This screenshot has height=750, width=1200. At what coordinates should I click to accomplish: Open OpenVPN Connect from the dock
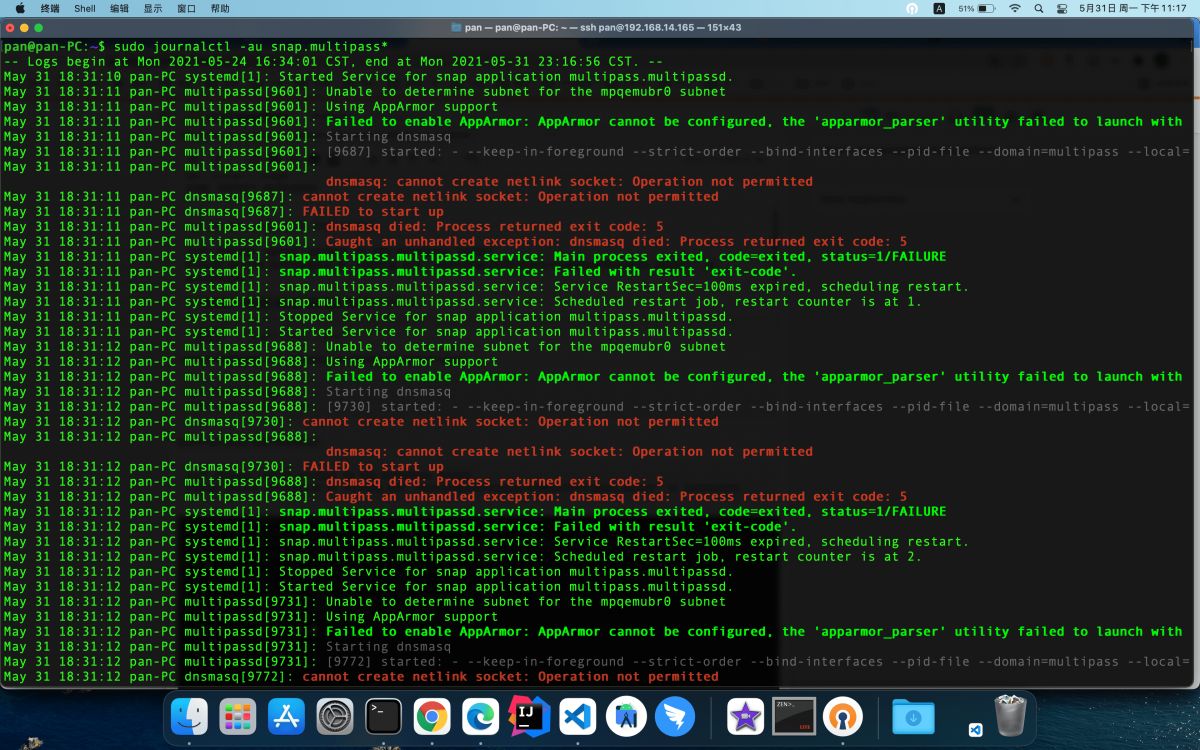coord(843,716)
